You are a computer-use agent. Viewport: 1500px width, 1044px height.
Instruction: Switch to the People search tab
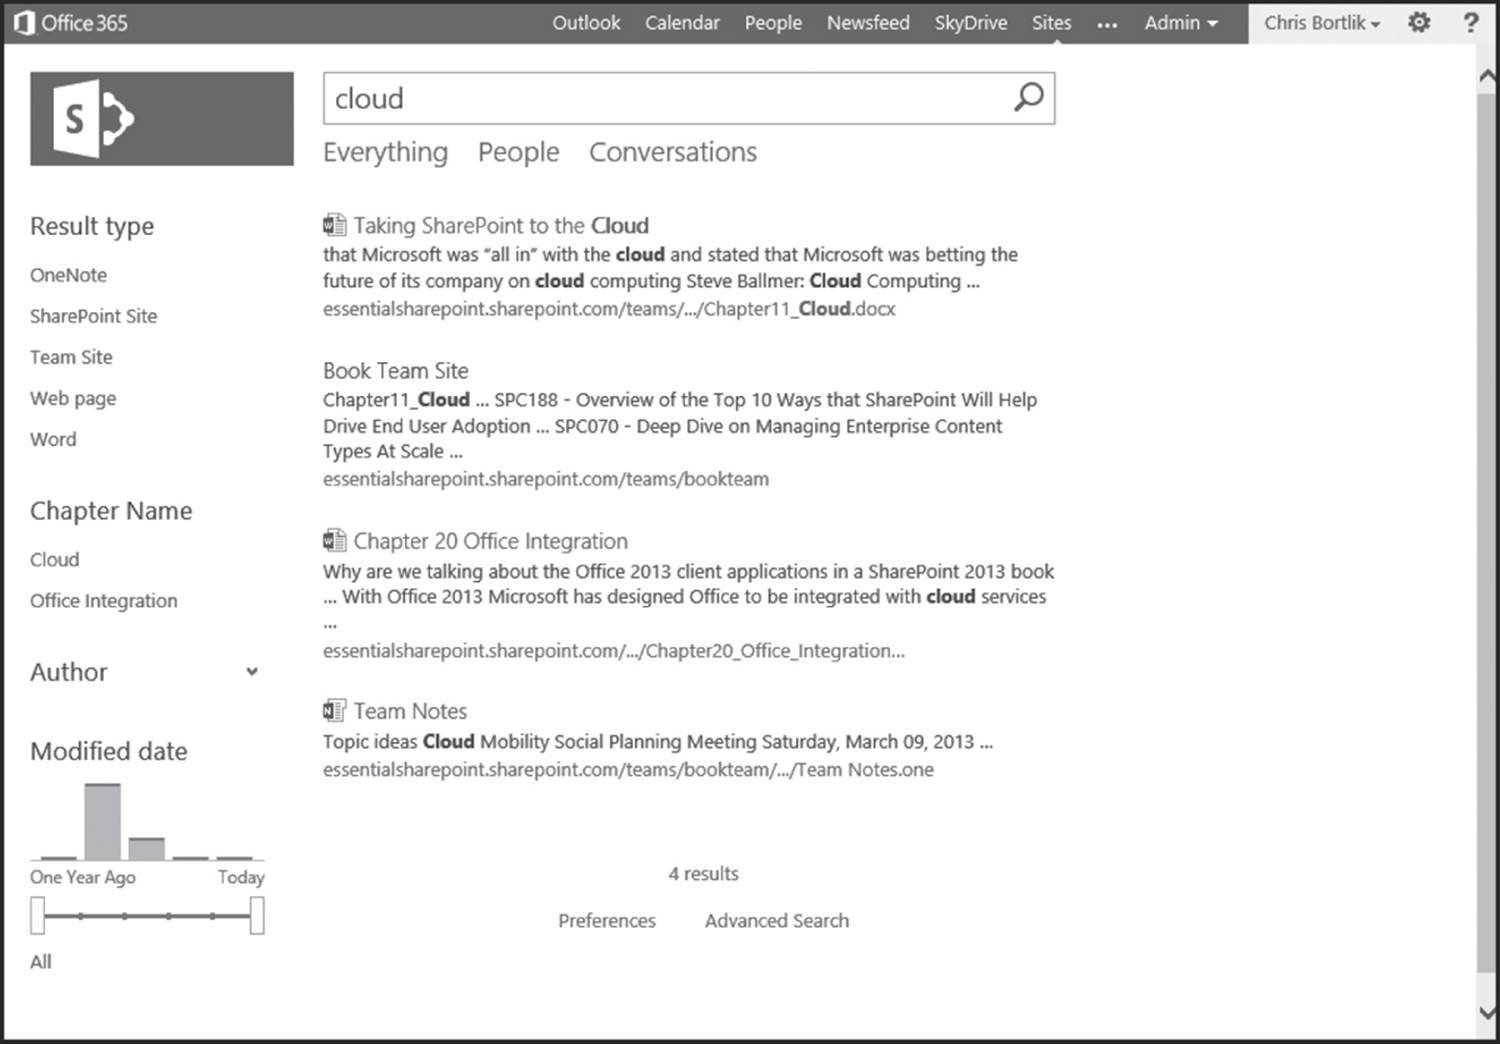(518, 152)
